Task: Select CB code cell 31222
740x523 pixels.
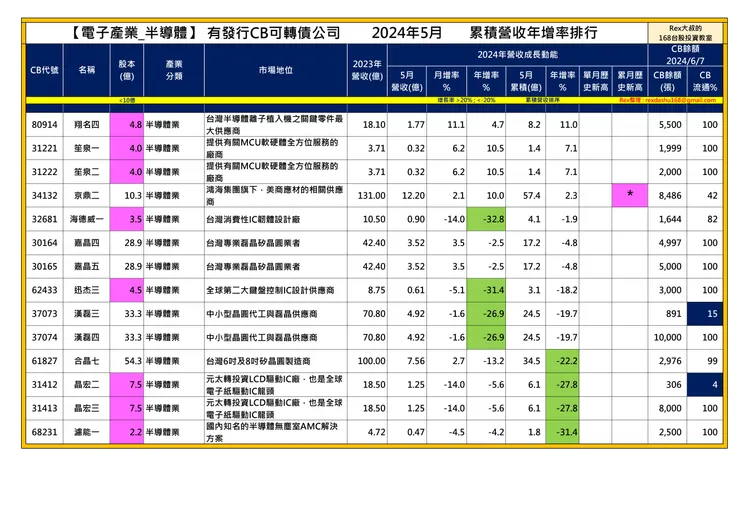Action: tap(44, 172)
